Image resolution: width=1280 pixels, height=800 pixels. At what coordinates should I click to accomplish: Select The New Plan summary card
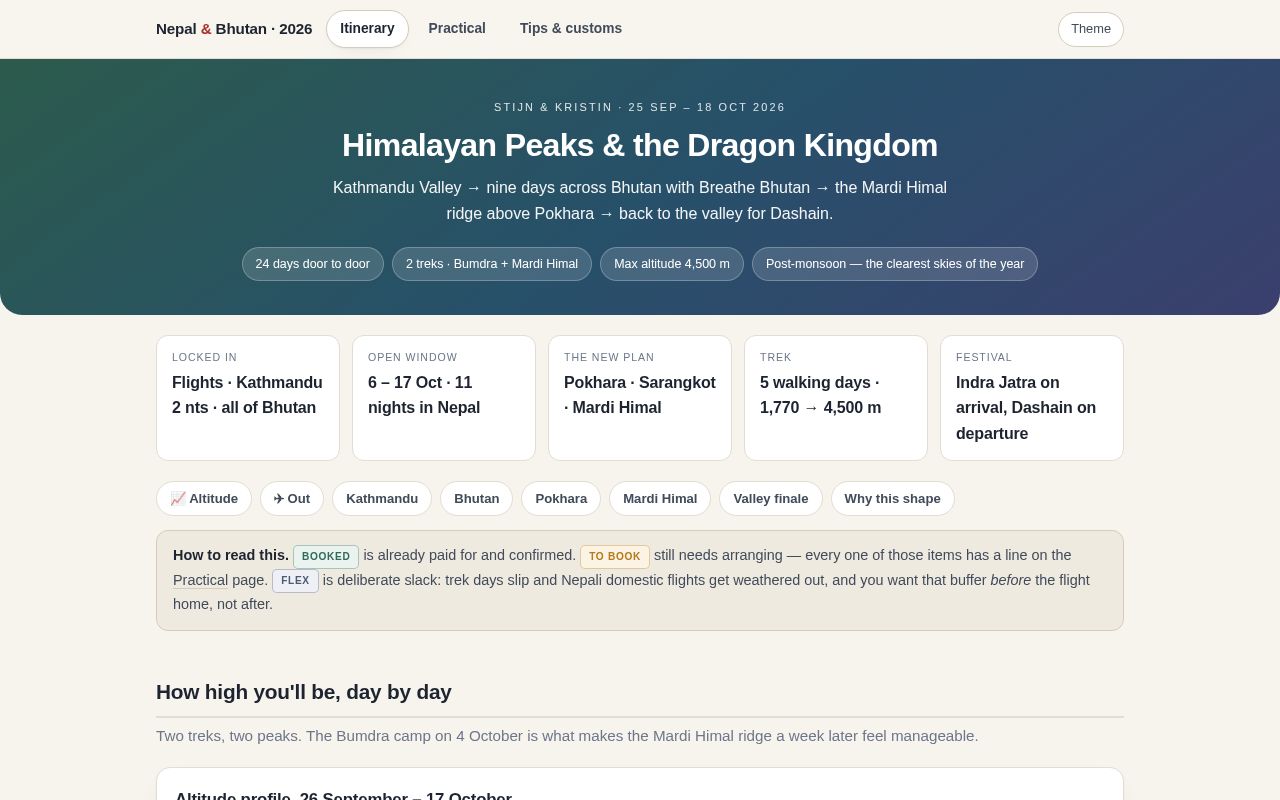[x=640, y=398]
